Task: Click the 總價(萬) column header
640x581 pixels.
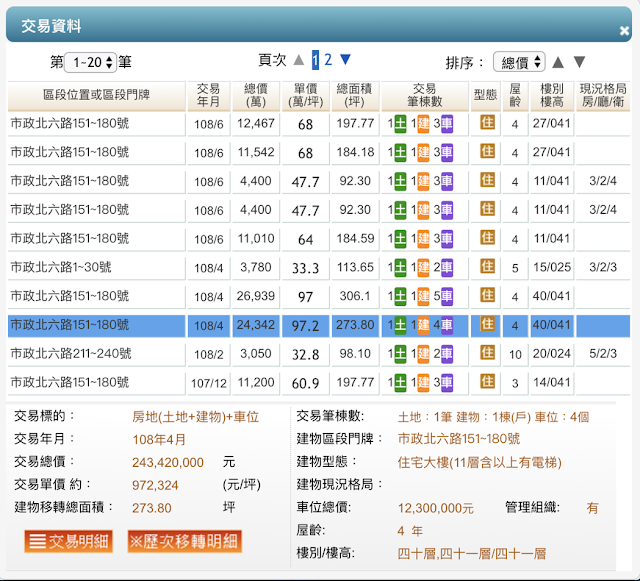Action: point(256,96)
